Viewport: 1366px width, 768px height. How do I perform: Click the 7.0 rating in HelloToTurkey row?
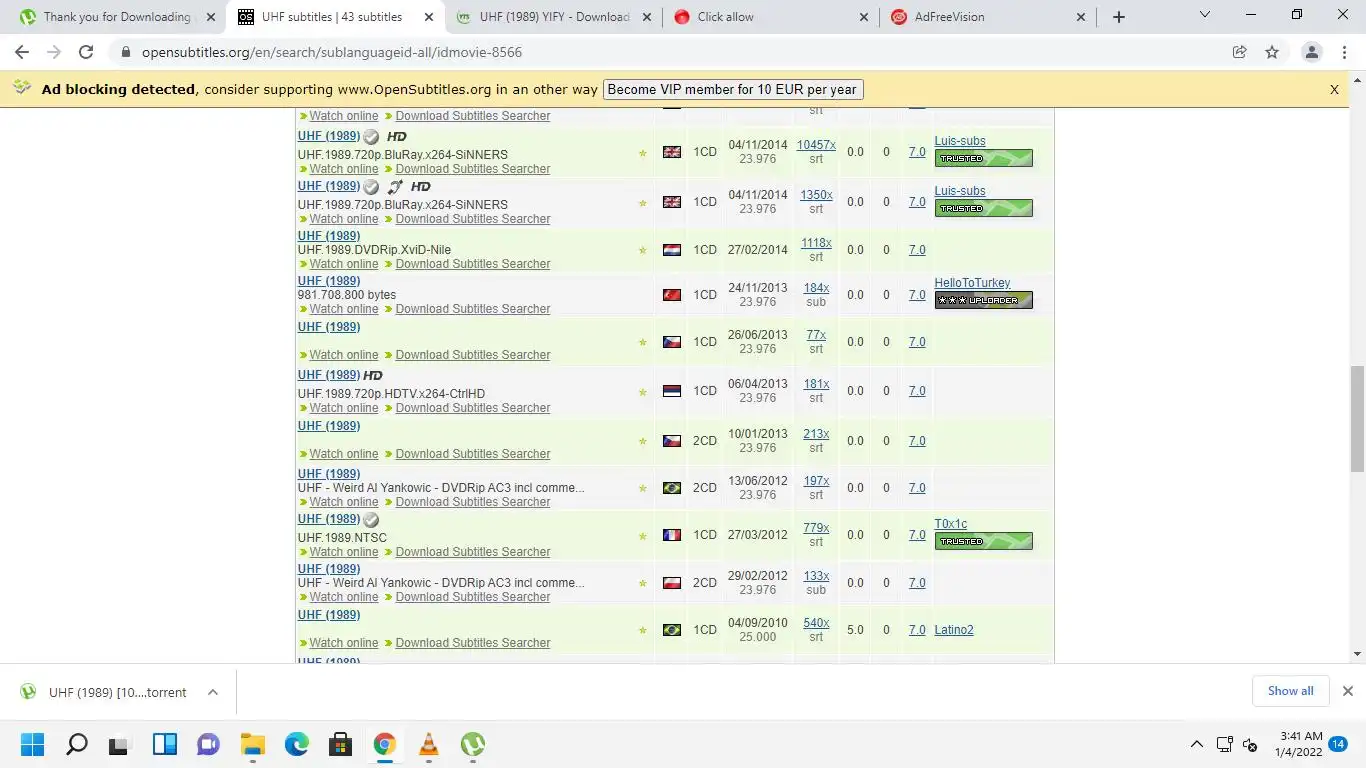(x=917, y=295)
